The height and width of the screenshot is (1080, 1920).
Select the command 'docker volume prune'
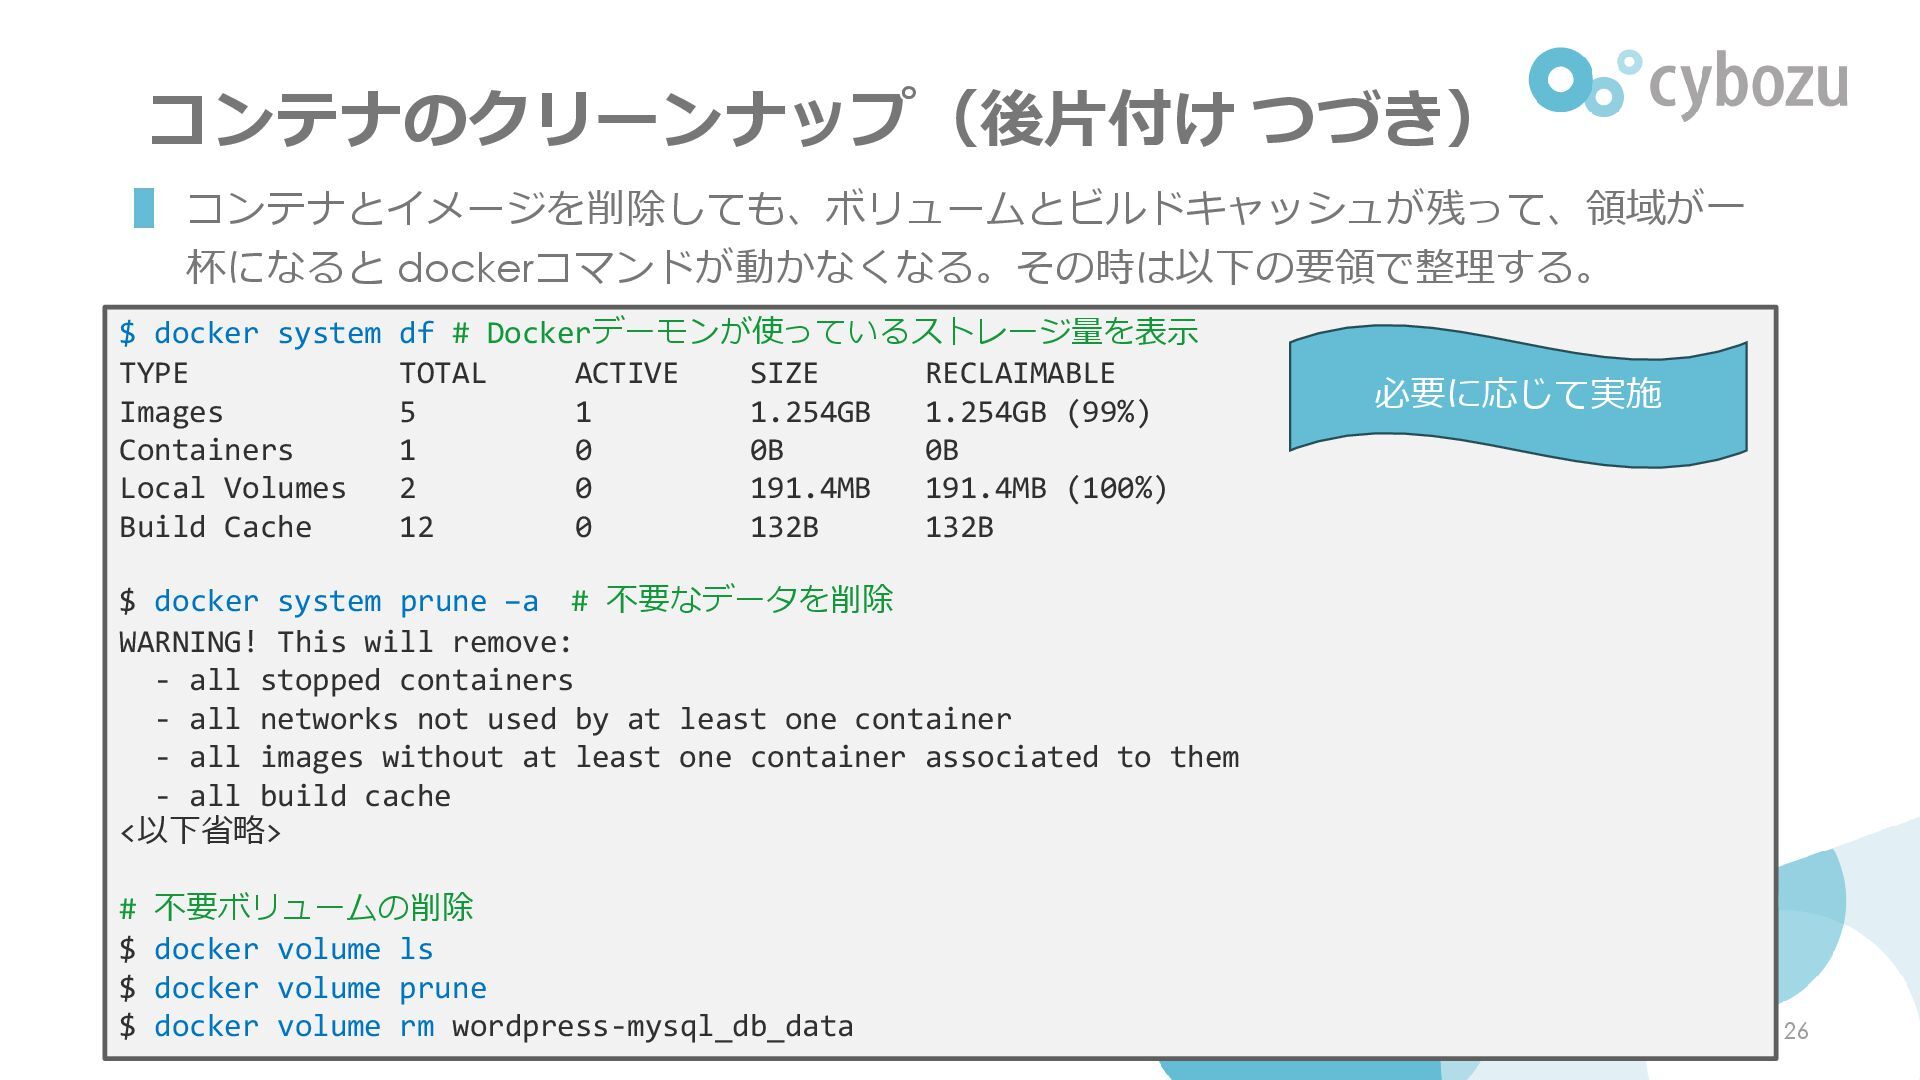point(320,988)
